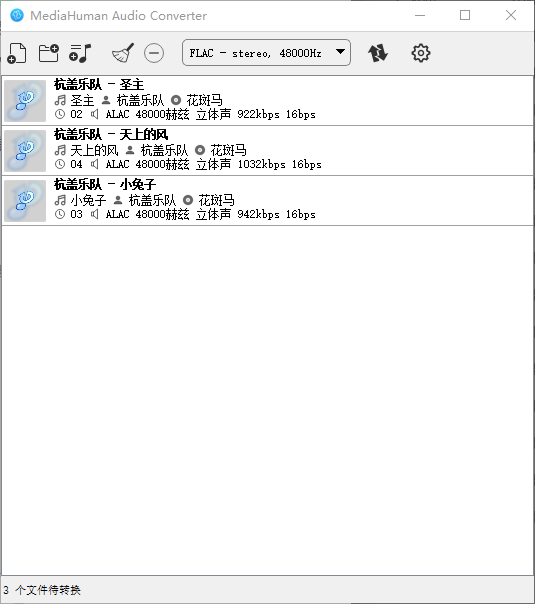Click the speaker icon in the 1032kbps row
Image resolution: width=535 pixels, height=604 pixels.
click(x=95, y=164)
